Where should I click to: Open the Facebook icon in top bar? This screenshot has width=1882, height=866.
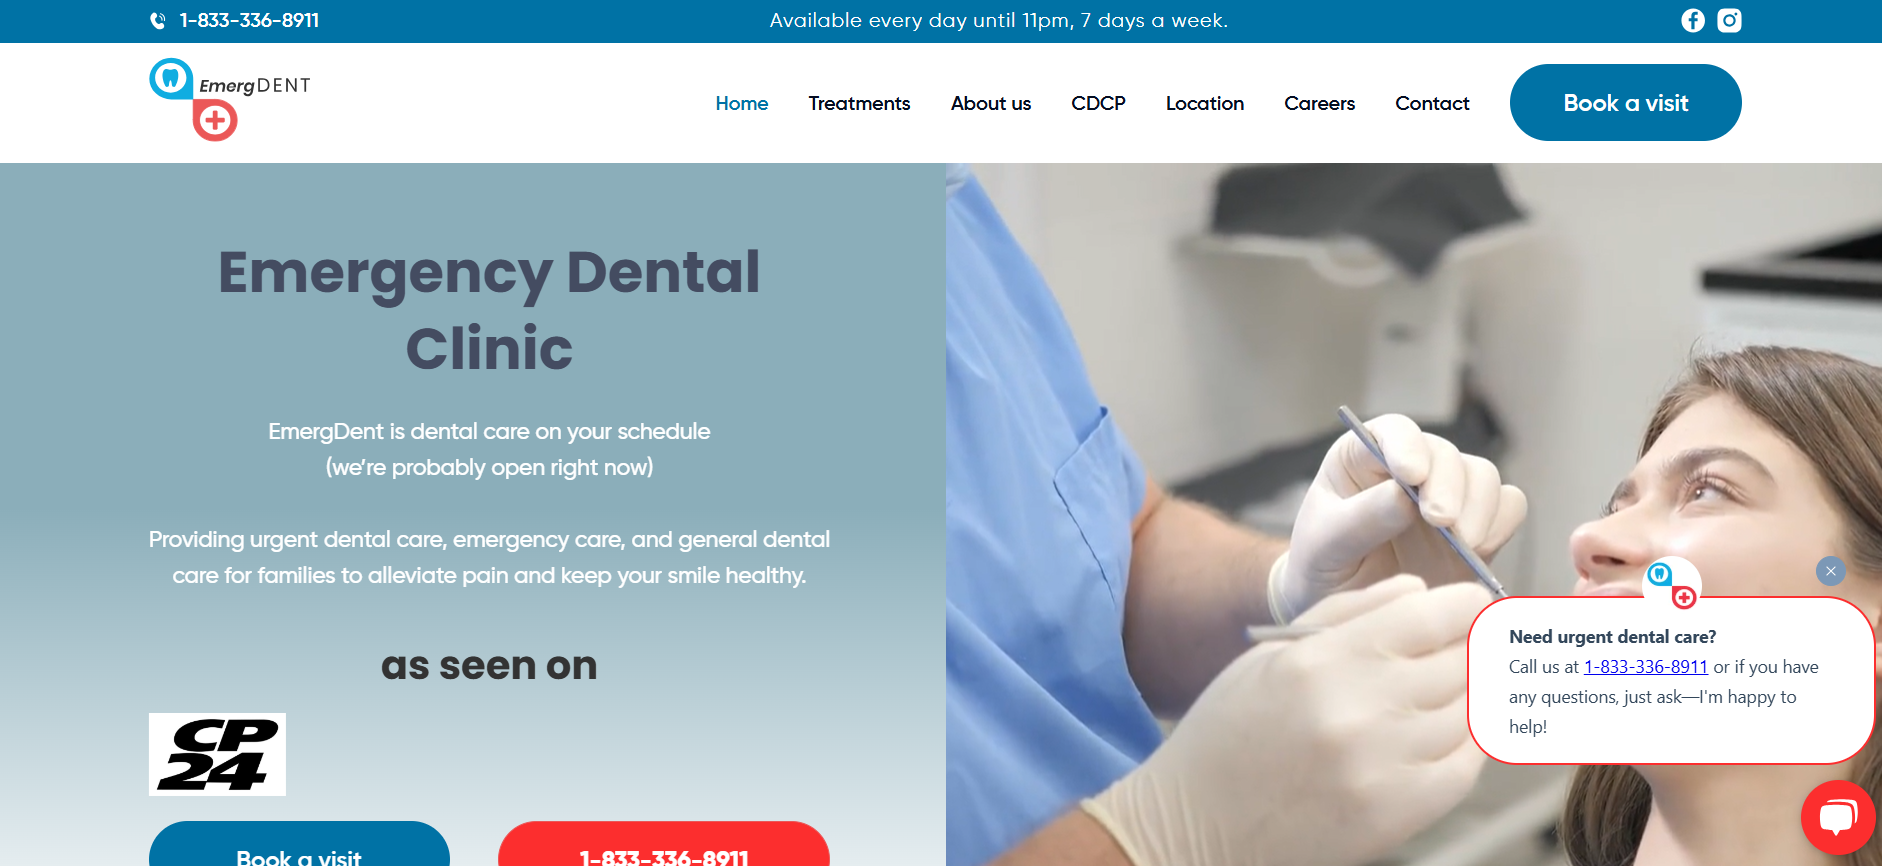coord(1693,20)
